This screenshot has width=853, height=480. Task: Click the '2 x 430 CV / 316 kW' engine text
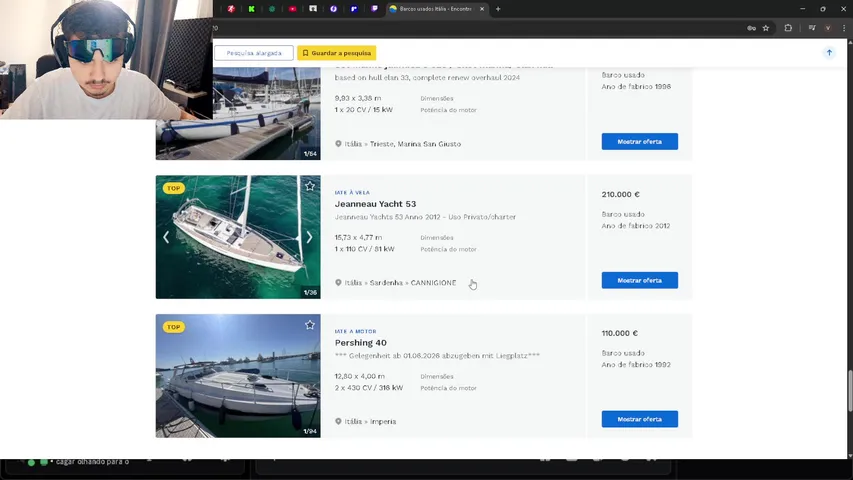point(369,387)
